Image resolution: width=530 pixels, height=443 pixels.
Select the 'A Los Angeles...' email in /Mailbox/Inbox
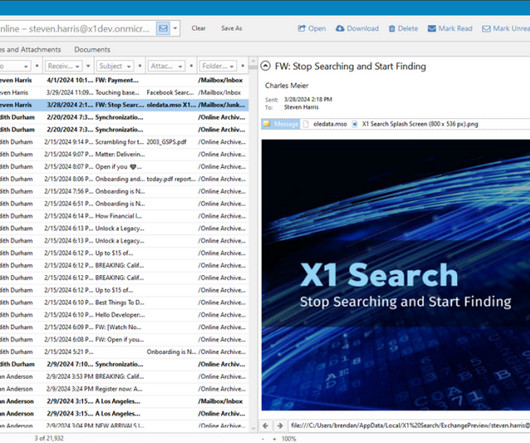click(124, 401)
